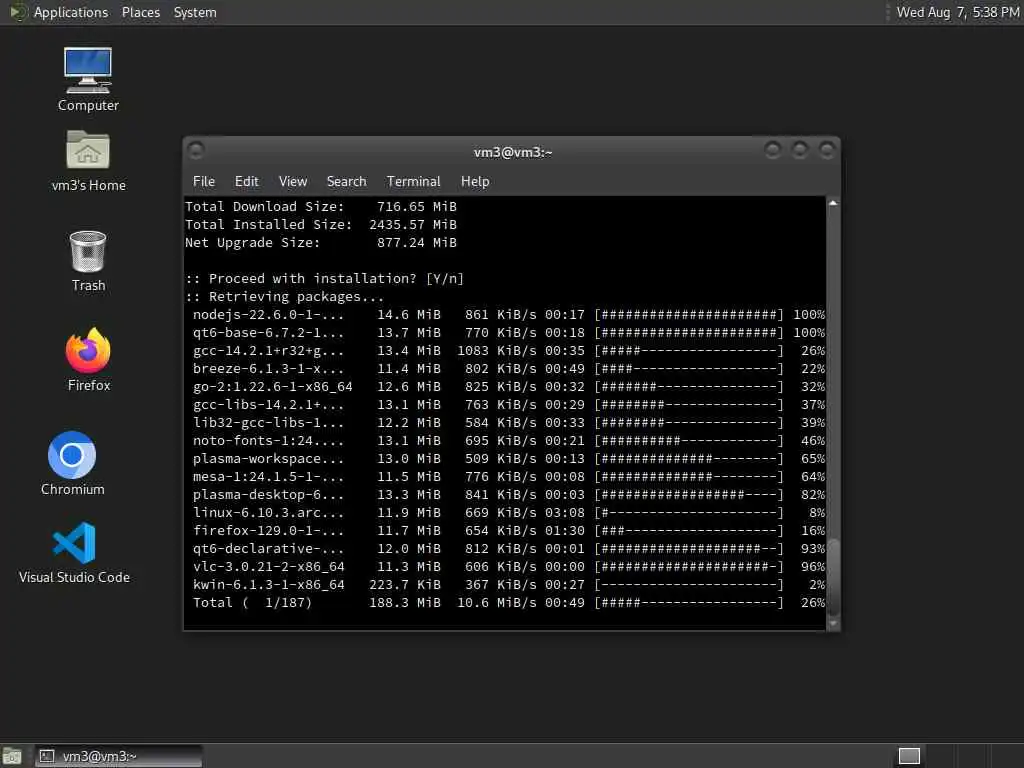Click the kwin-6.1.3-1-x86_64 package row
This screenshot has height=768, width=1024.
pos(508,585)
